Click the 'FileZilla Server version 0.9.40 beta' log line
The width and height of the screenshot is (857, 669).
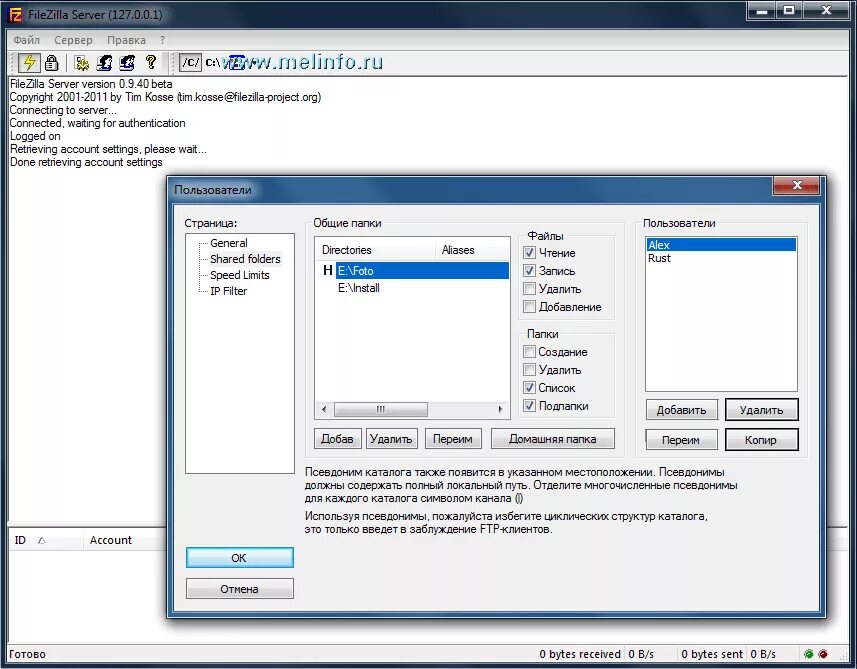pyautogui.click(x=91, y=84)
